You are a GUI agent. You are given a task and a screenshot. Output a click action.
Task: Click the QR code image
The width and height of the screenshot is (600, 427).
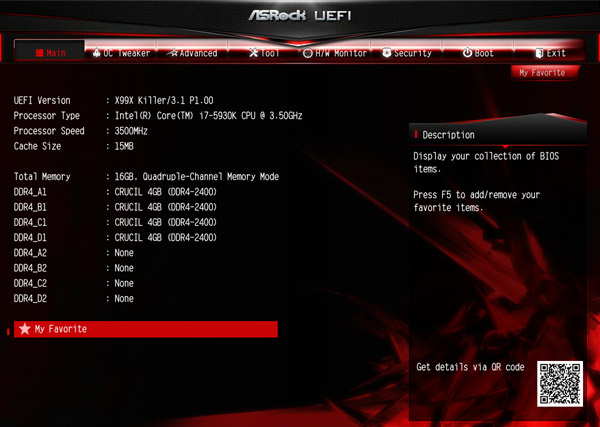(x=560, y=384)
